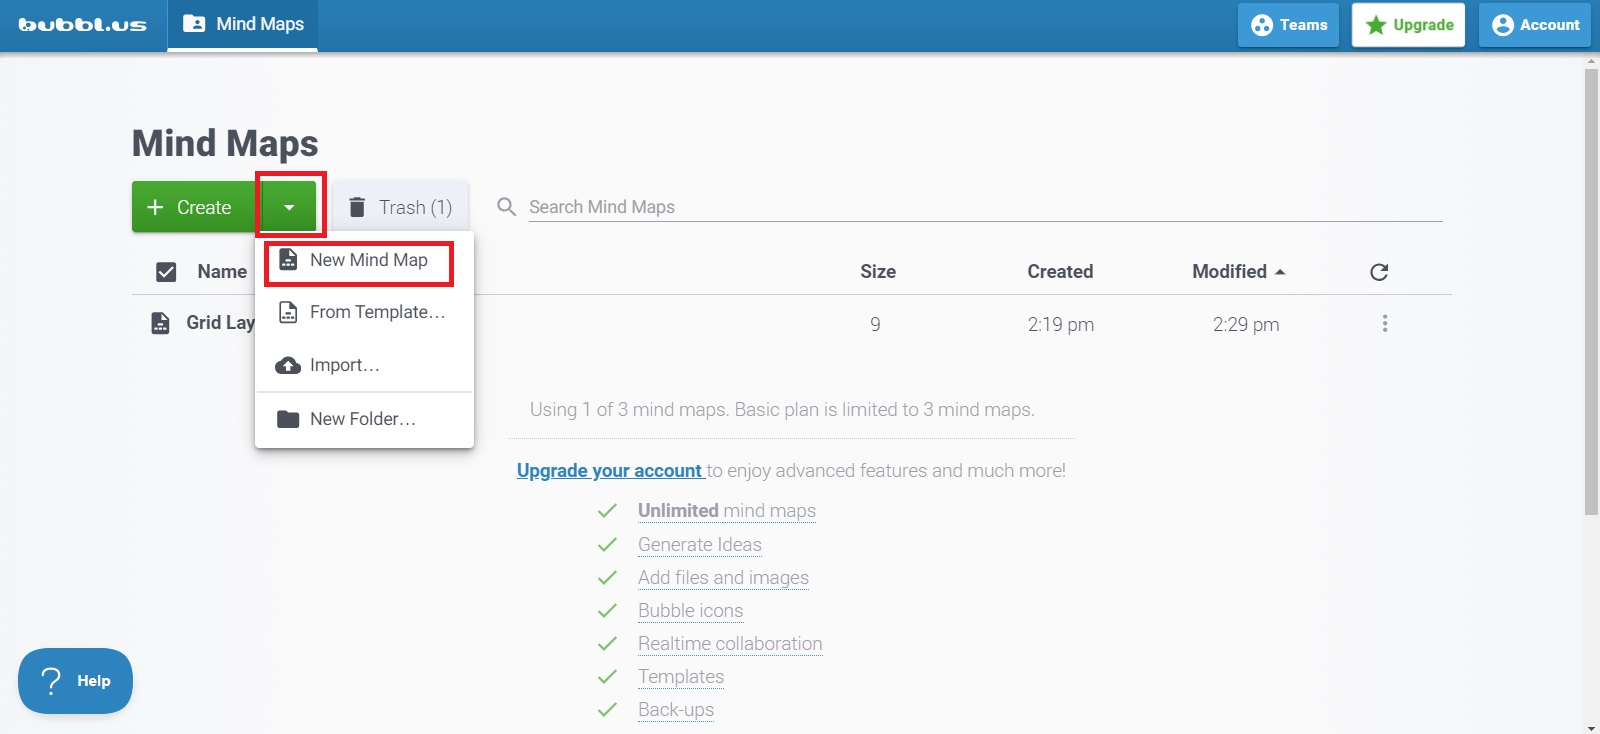The height and width of the screenshot is (734, 1600).
Task: Open the three-dot menu for Grid Lay
Action: point(1385,323)
